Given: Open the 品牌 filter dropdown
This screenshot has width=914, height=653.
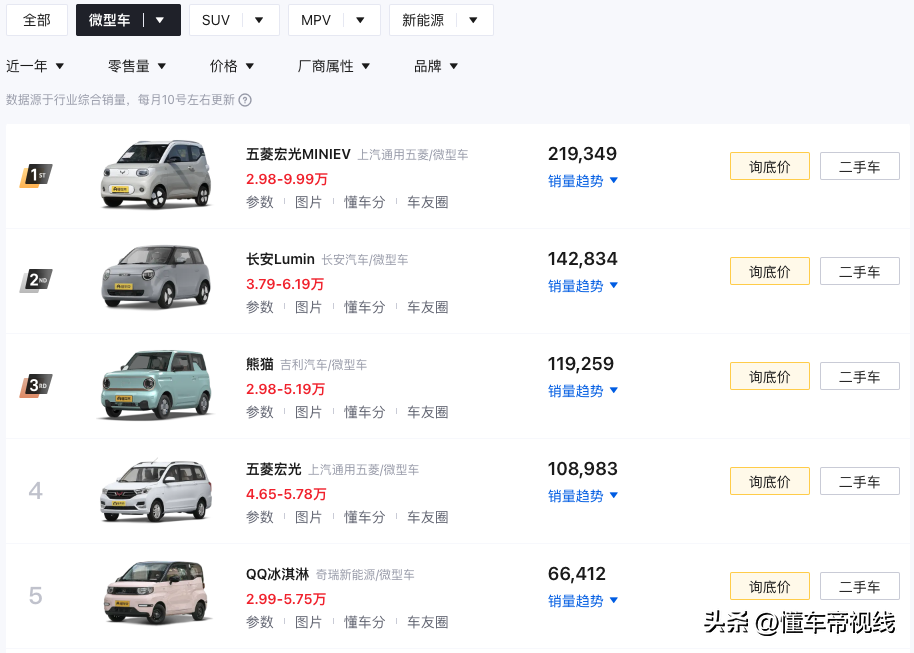Looking at the screenshot, I should 436,66.
